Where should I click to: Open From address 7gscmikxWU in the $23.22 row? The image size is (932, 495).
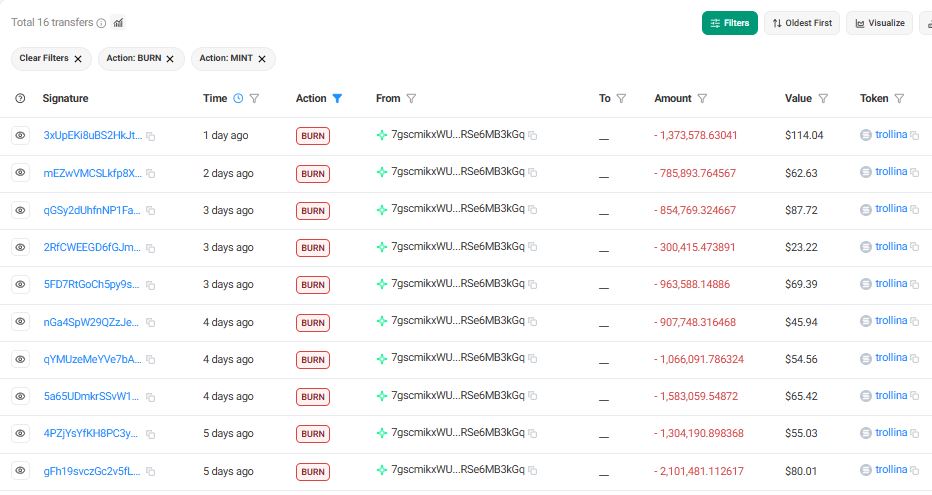pyautogui.click(x=458, y=247)
